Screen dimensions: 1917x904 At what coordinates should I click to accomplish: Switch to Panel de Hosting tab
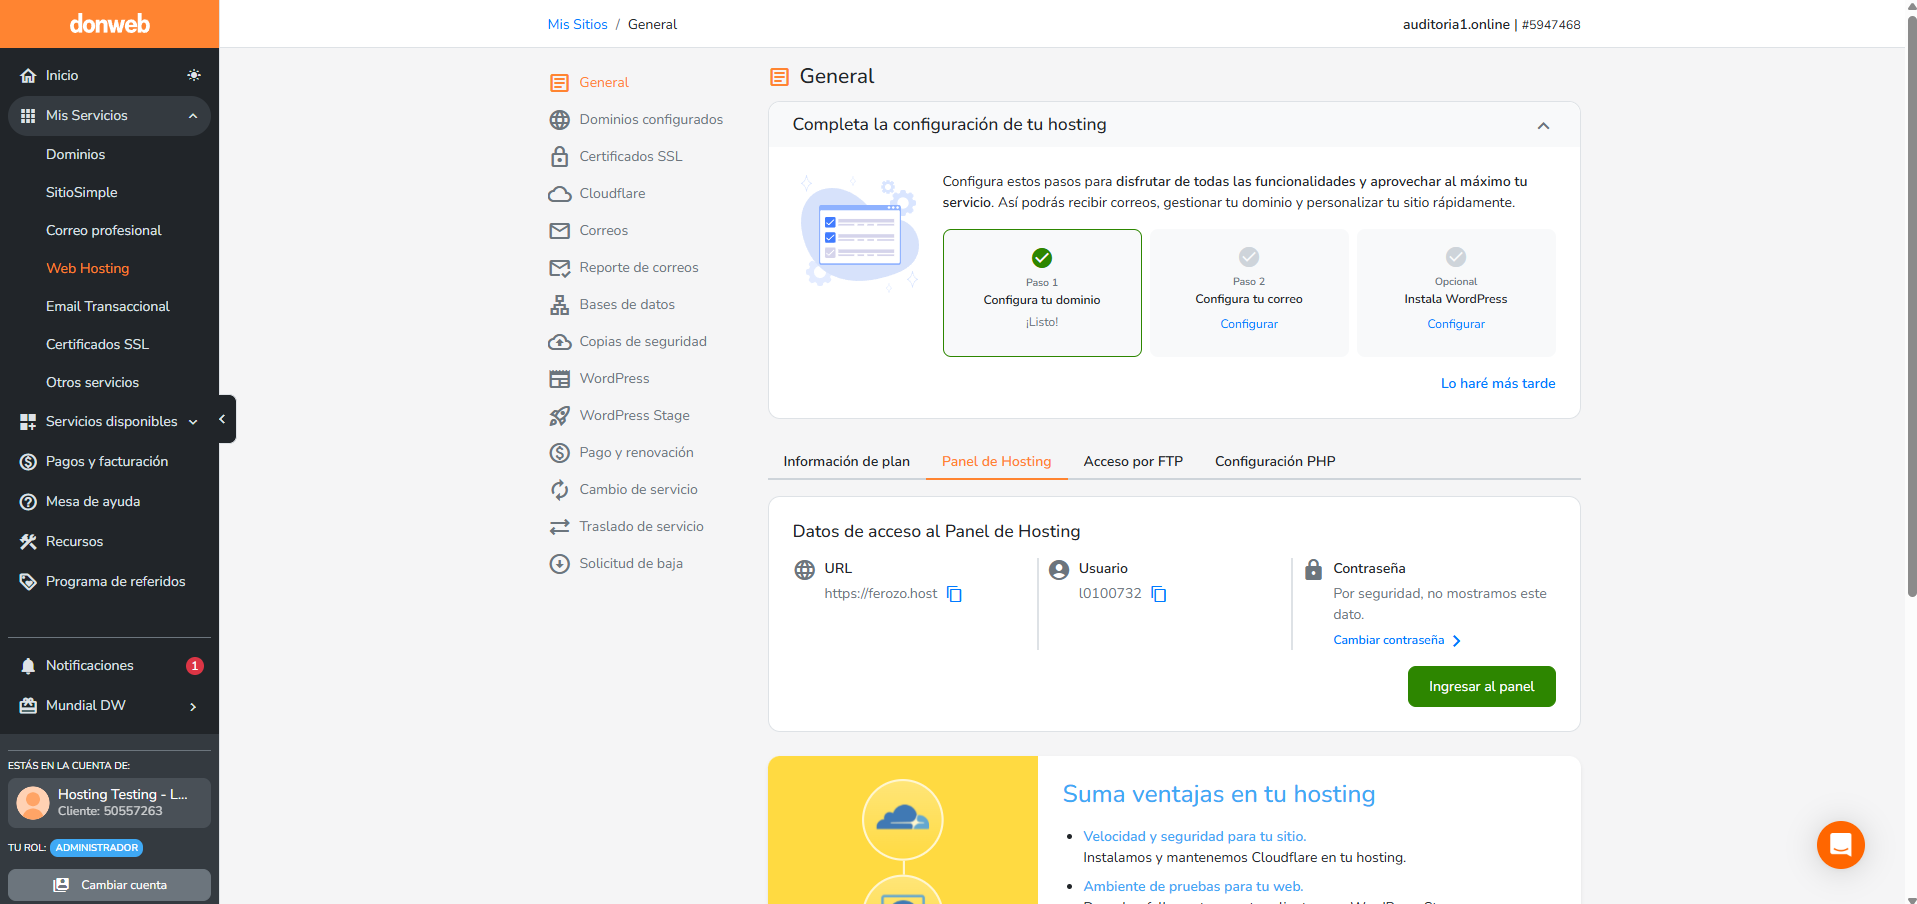pos(996,461)
